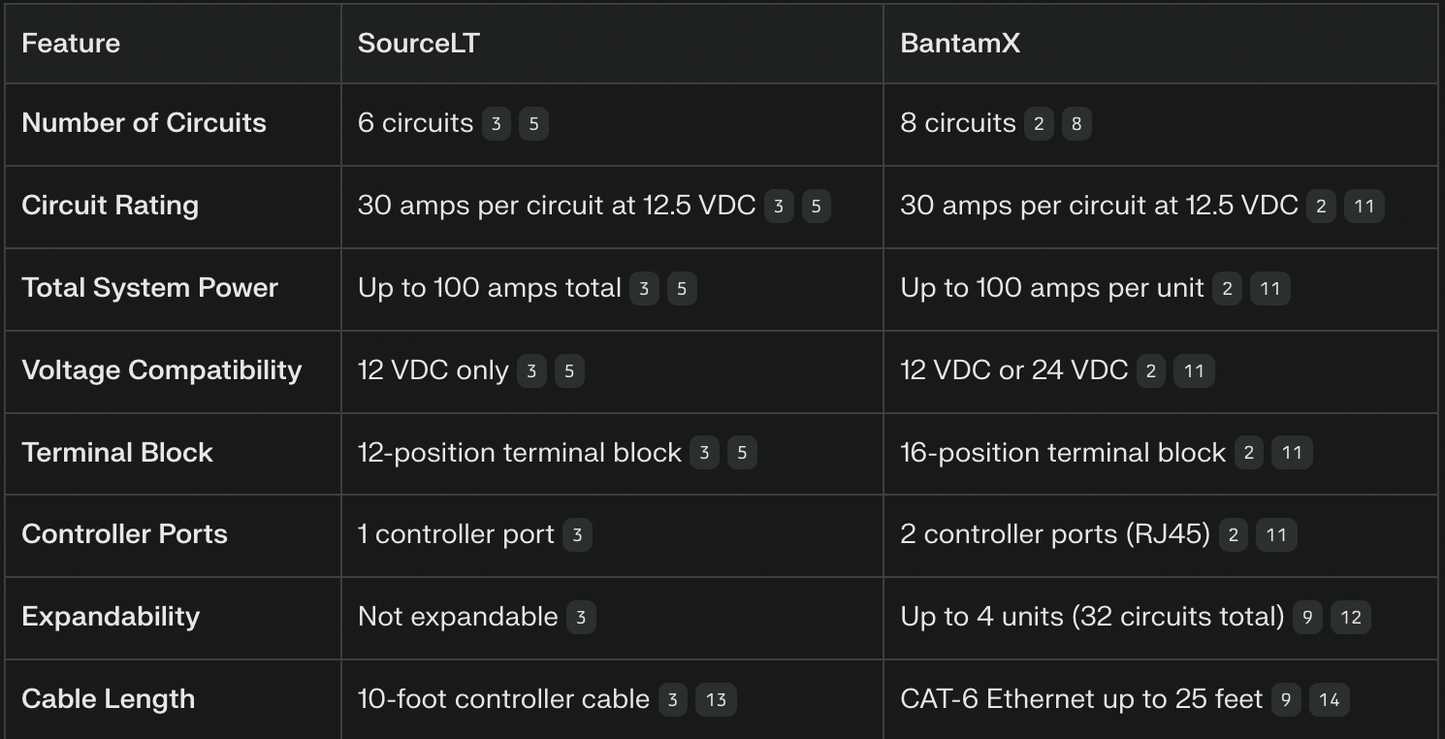
Task: Open citation 5 beside "6 circuits"
Action: click(533, 124)
